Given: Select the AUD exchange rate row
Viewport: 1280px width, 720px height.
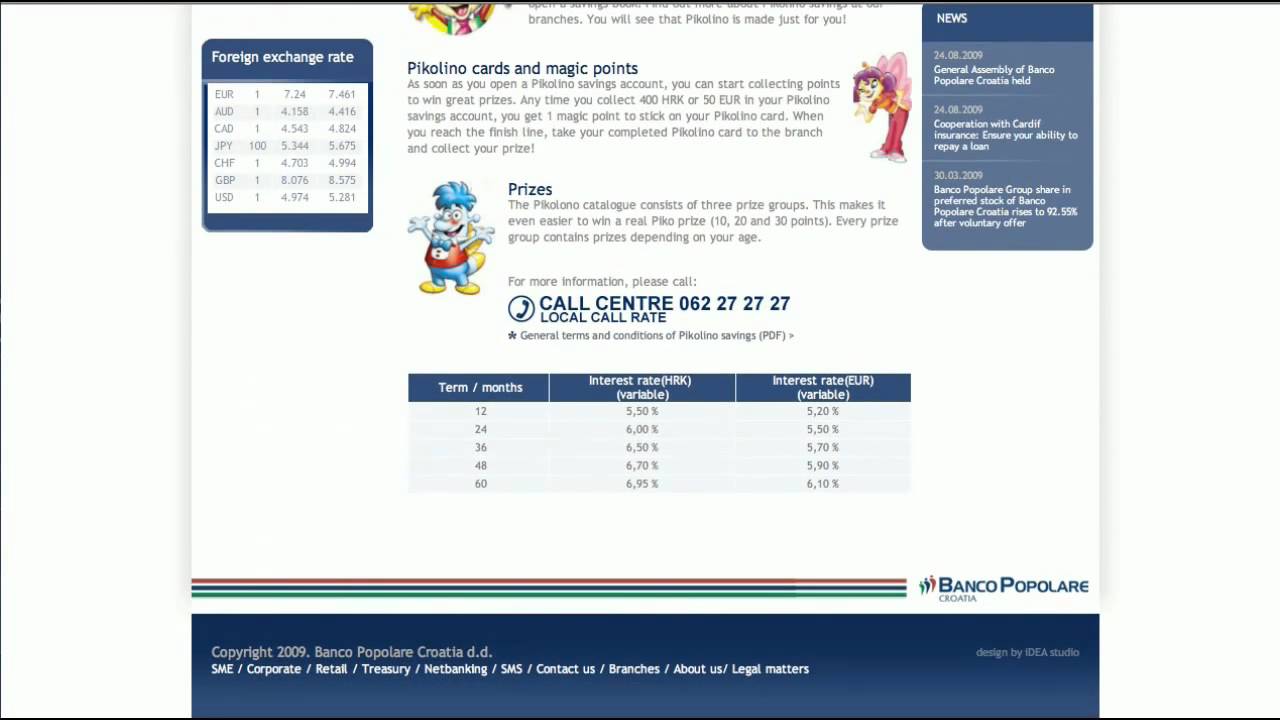Looking at the screenshot, I should (286, 112).
